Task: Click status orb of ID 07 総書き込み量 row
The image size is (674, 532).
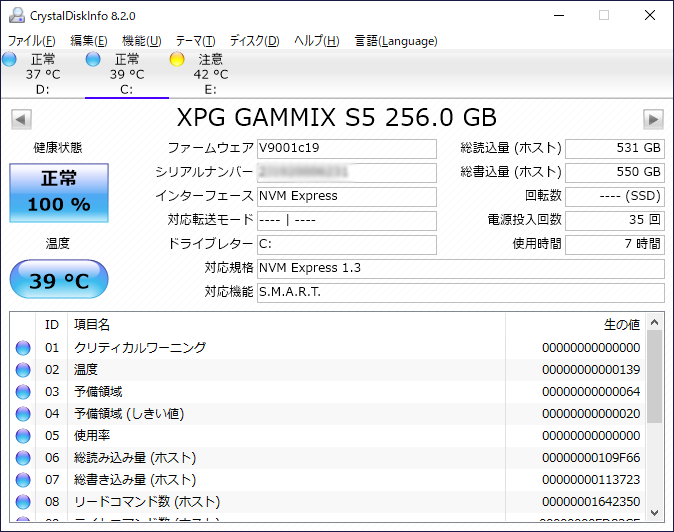Action: click(23, 480)
